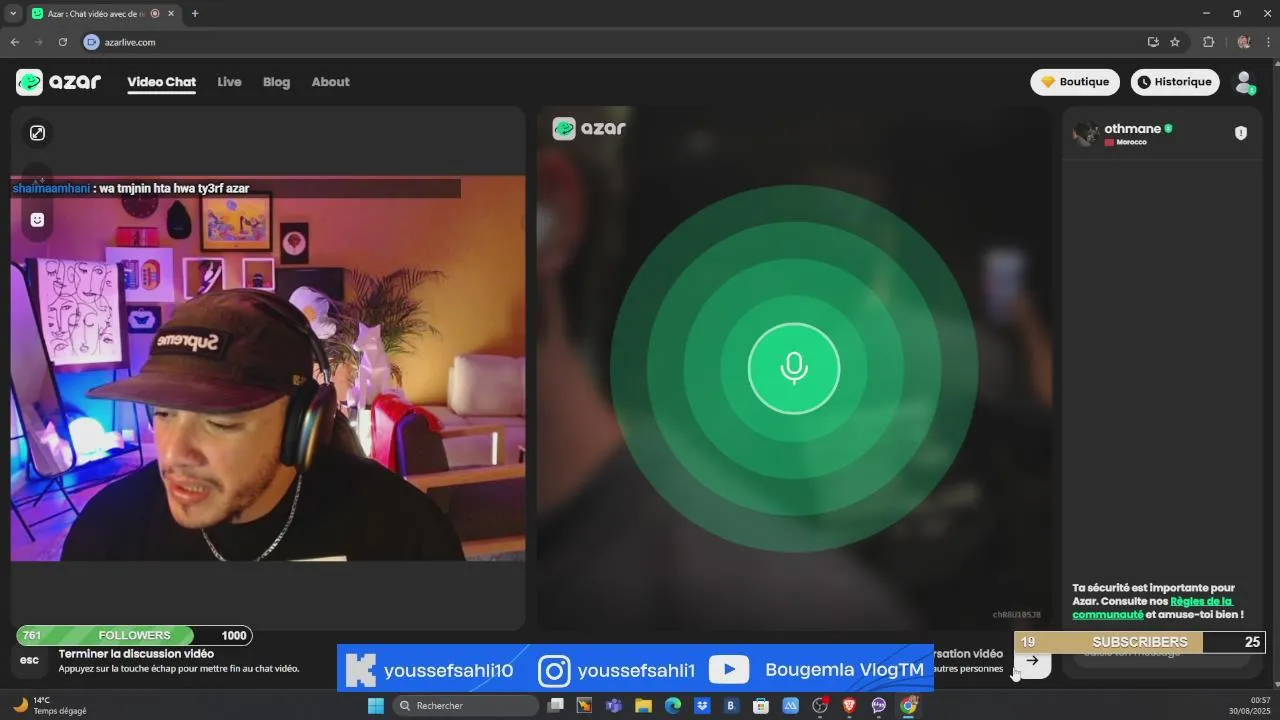The image size is (1280, 720).
Task: Click the azarlive.com address bar
Action: (x=129, y=42)
